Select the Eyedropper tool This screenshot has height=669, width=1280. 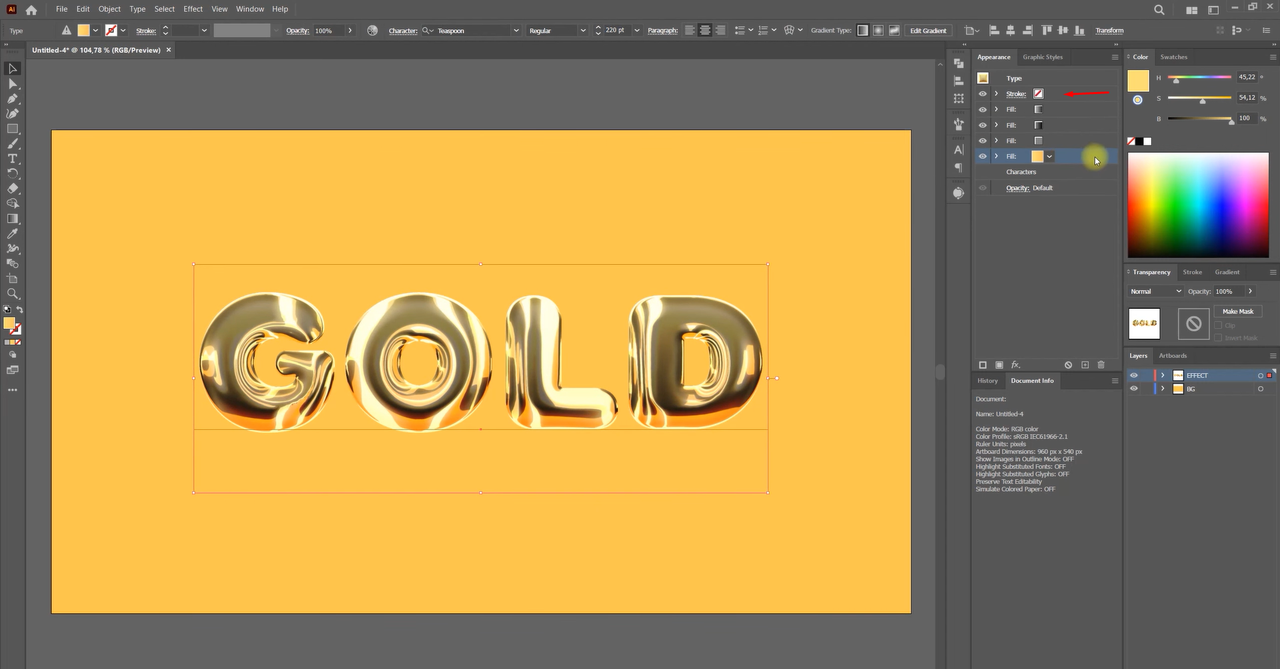(13, 233)
